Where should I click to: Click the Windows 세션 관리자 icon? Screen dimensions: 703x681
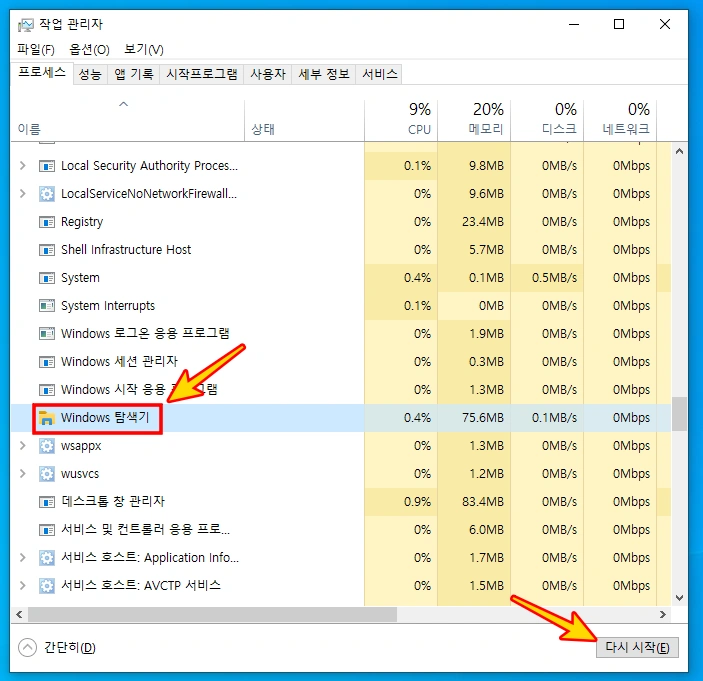click(47, 362)
